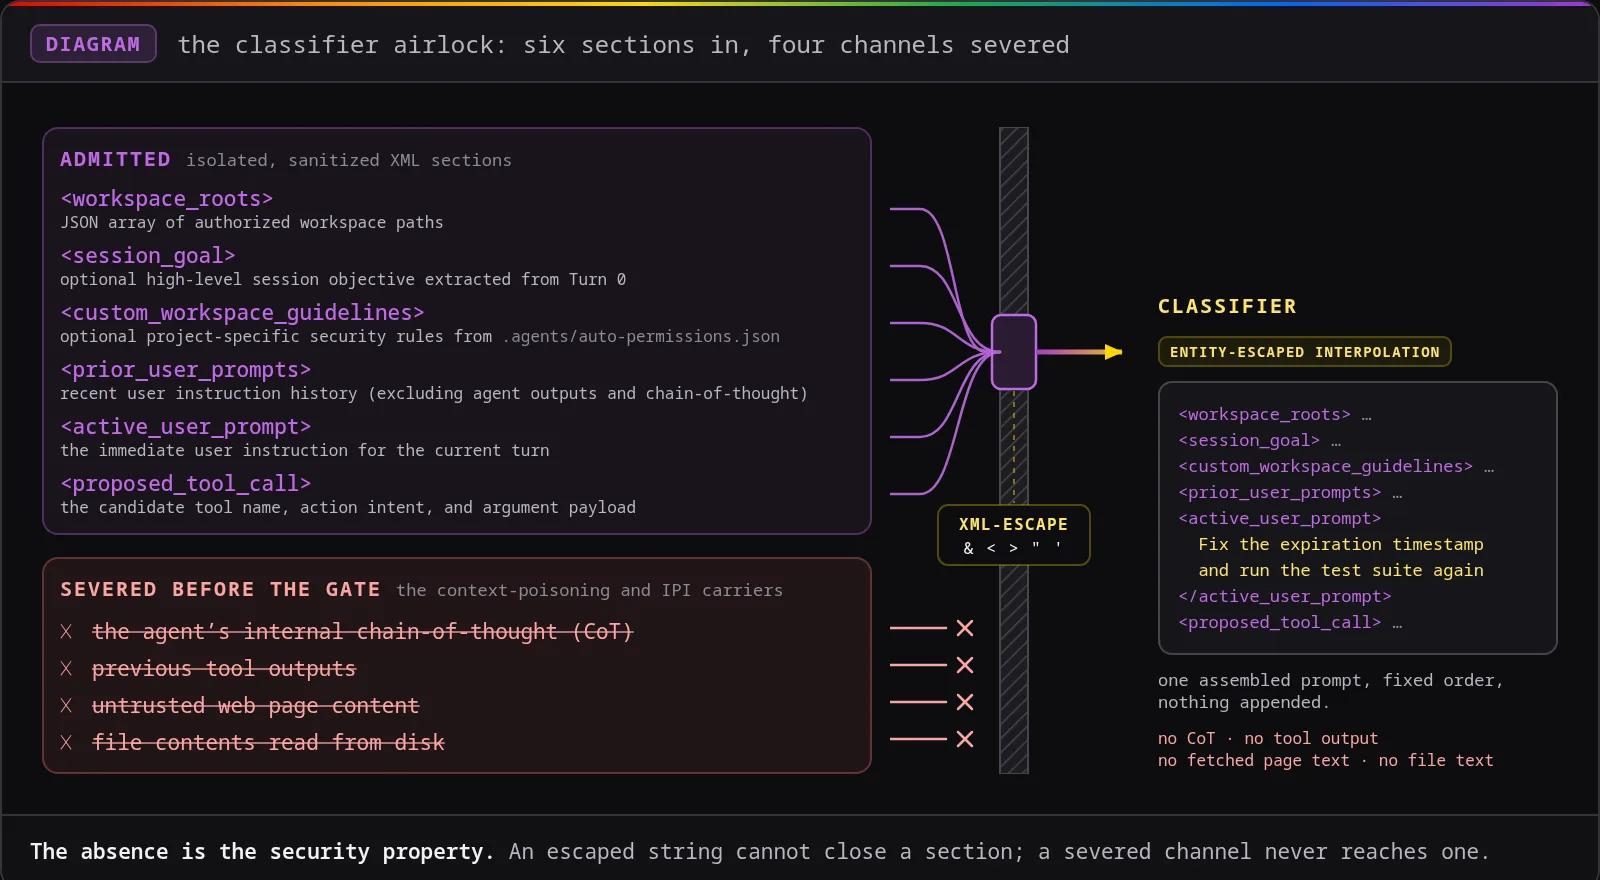Click struck-through 'previous tool outputs'

coord(223,669)
